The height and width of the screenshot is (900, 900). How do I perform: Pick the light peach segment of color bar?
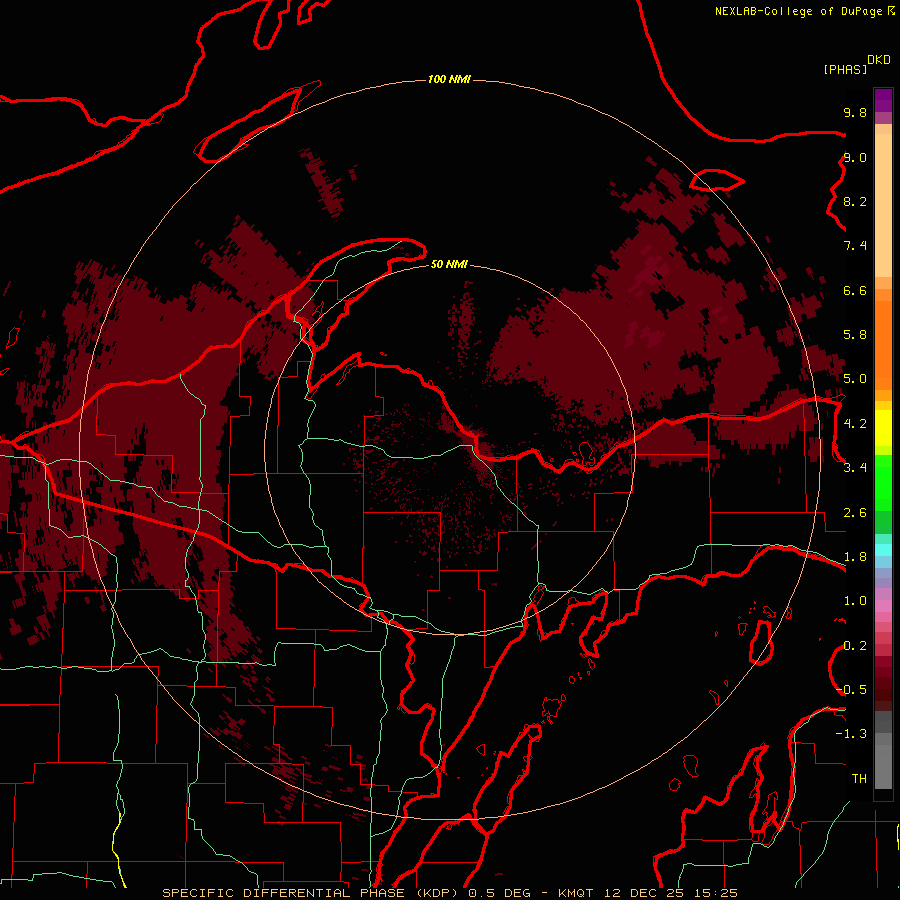click(x=883, y=205)
